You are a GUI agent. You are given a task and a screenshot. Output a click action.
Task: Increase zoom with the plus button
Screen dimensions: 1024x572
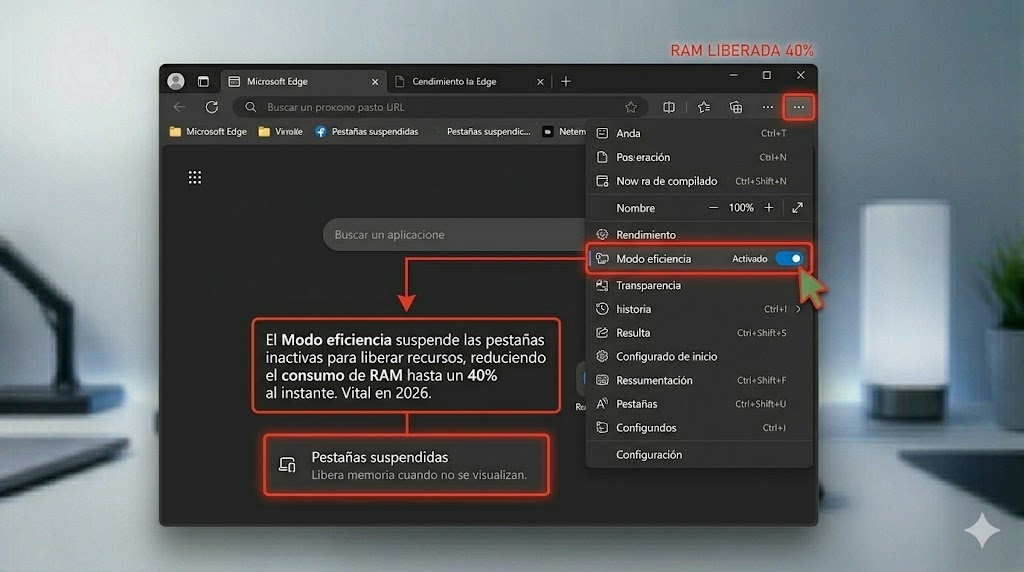point(769,208)
